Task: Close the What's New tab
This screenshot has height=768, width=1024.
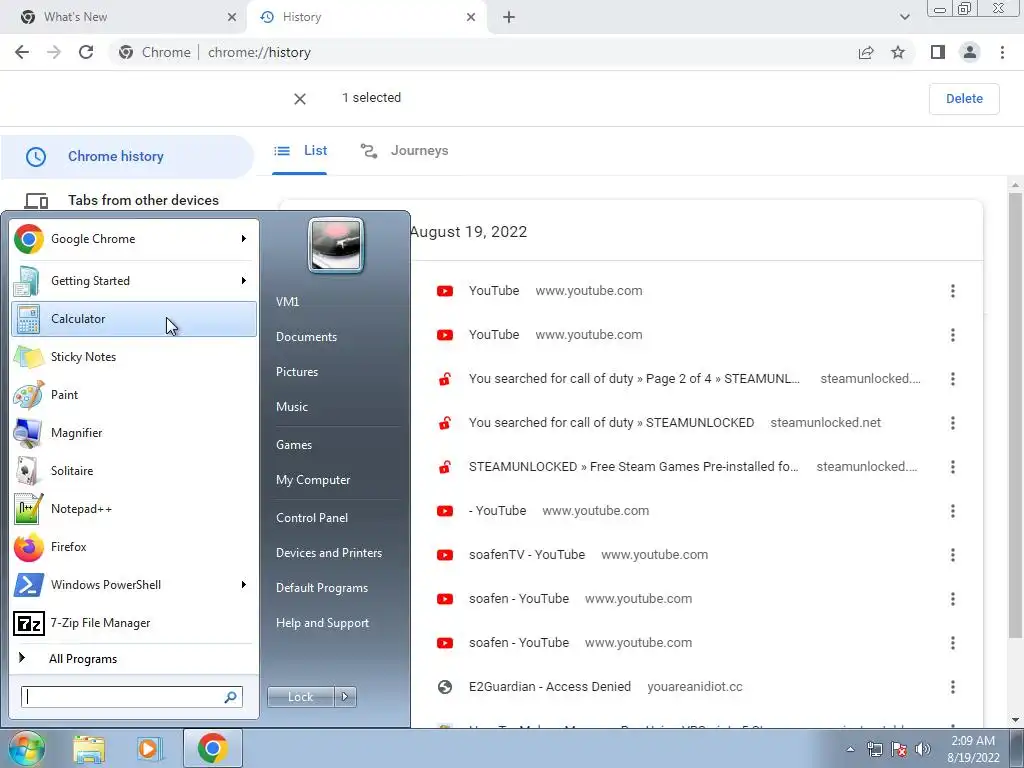Action: (231, 17)
